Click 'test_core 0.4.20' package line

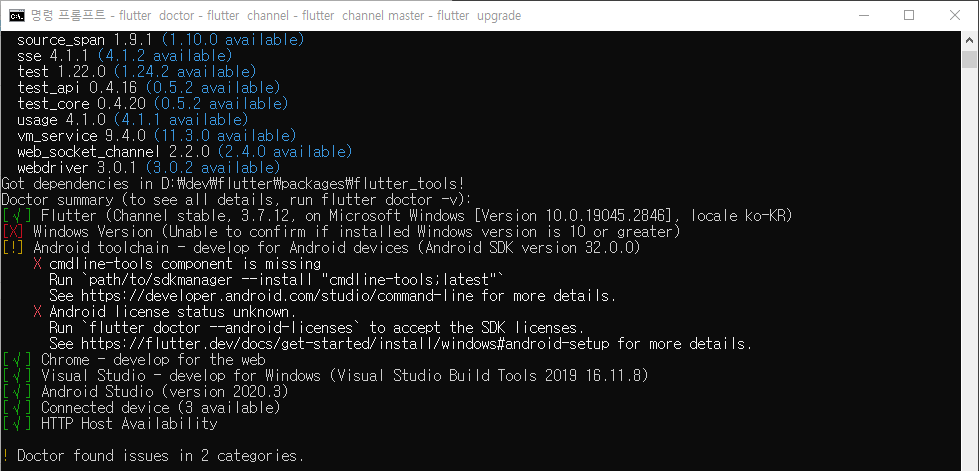pos(152,104)
